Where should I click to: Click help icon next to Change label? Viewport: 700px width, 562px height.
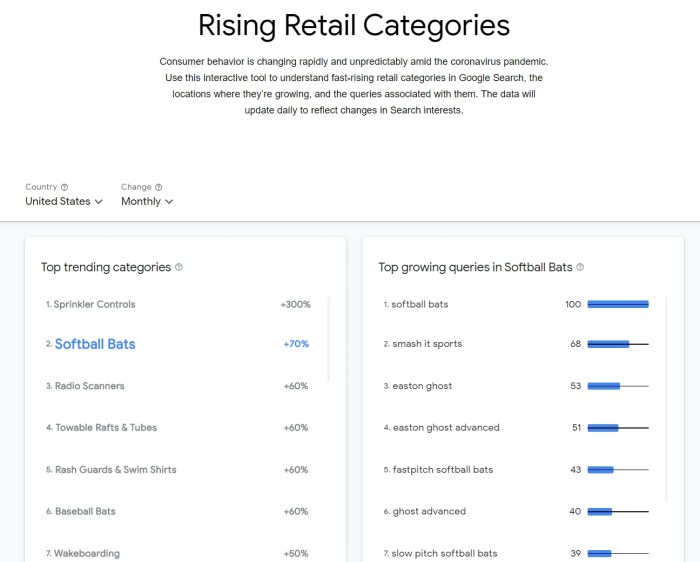(159, 187)
